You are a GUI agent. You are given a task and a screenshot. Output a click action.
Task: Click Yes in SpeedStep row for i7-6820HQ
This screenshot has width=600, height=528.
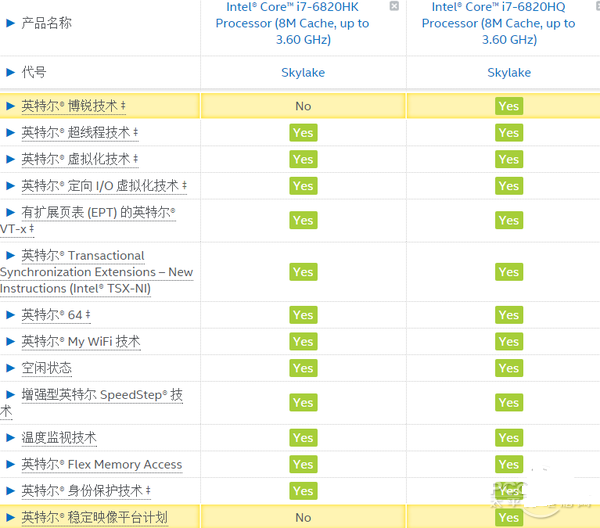[x=509, y=403]
